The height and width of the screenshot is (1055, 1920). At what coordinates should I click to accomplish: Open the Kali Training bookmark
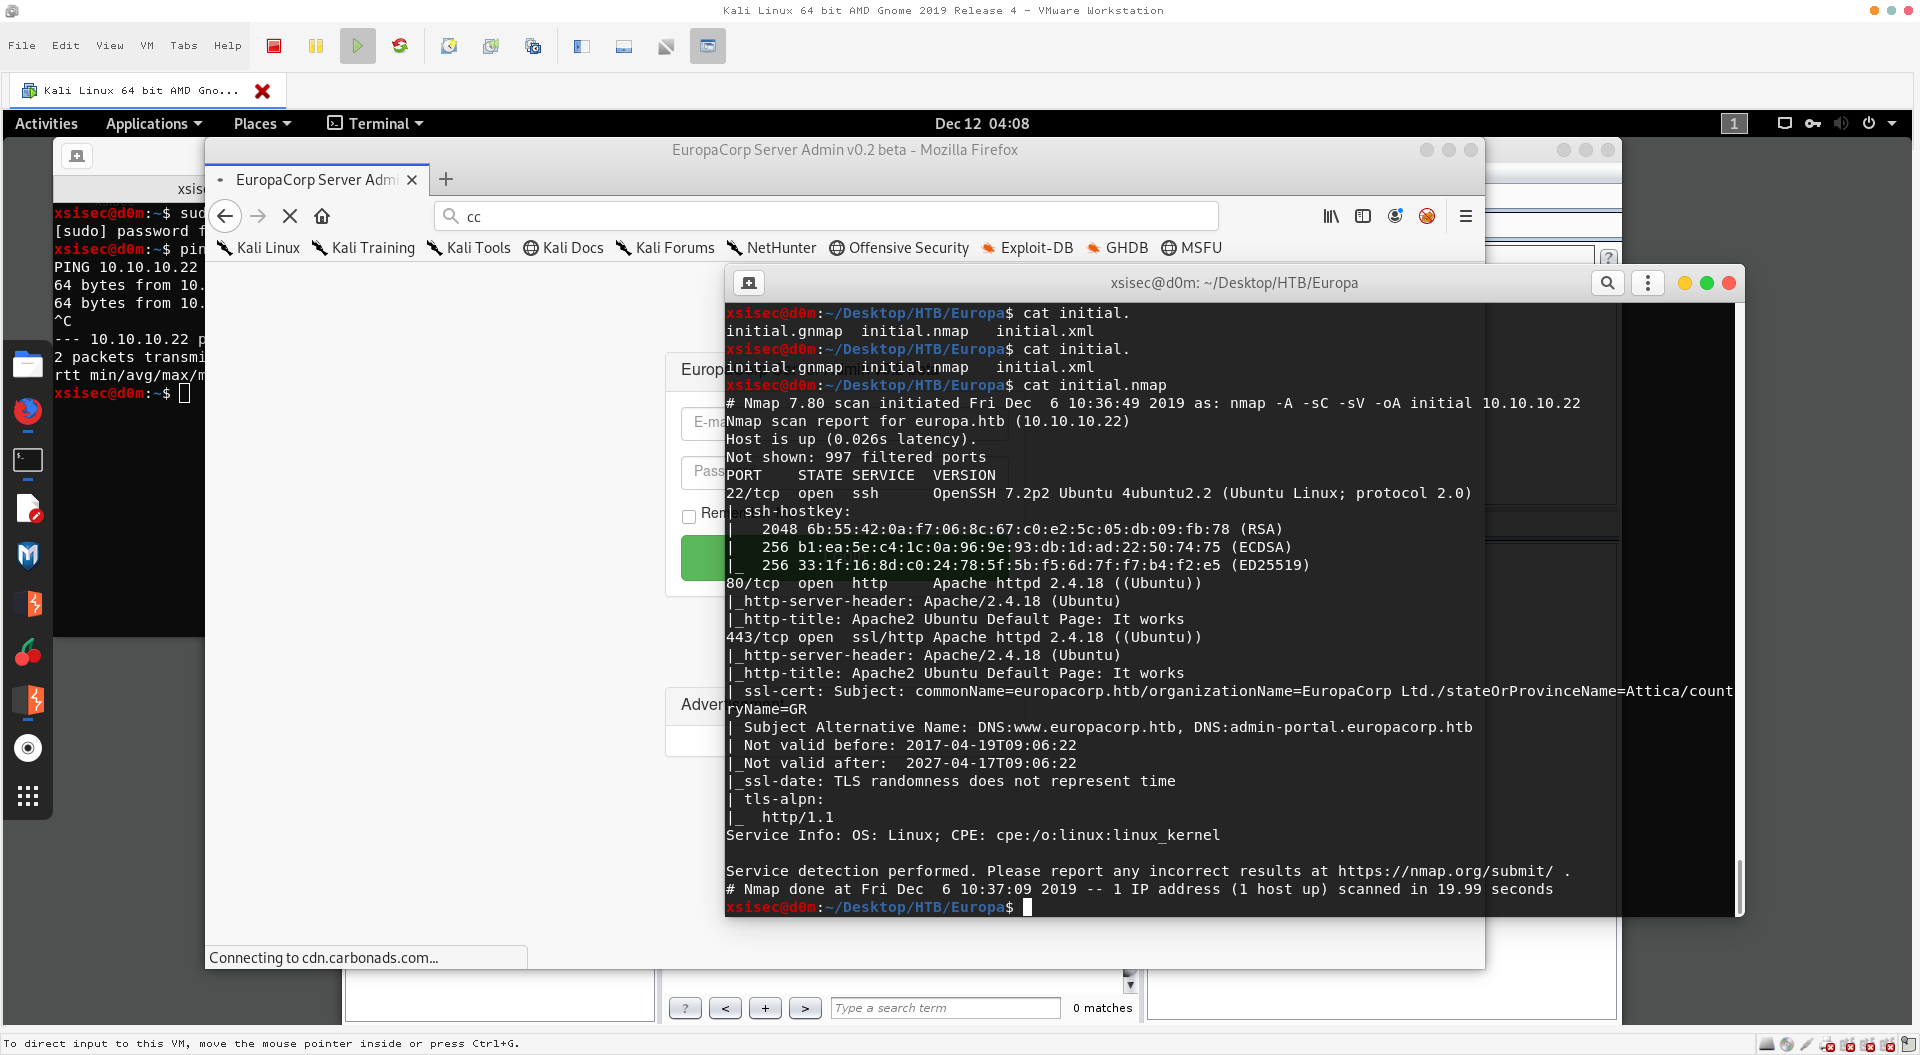pyautogui.click(x=363, y=248)
